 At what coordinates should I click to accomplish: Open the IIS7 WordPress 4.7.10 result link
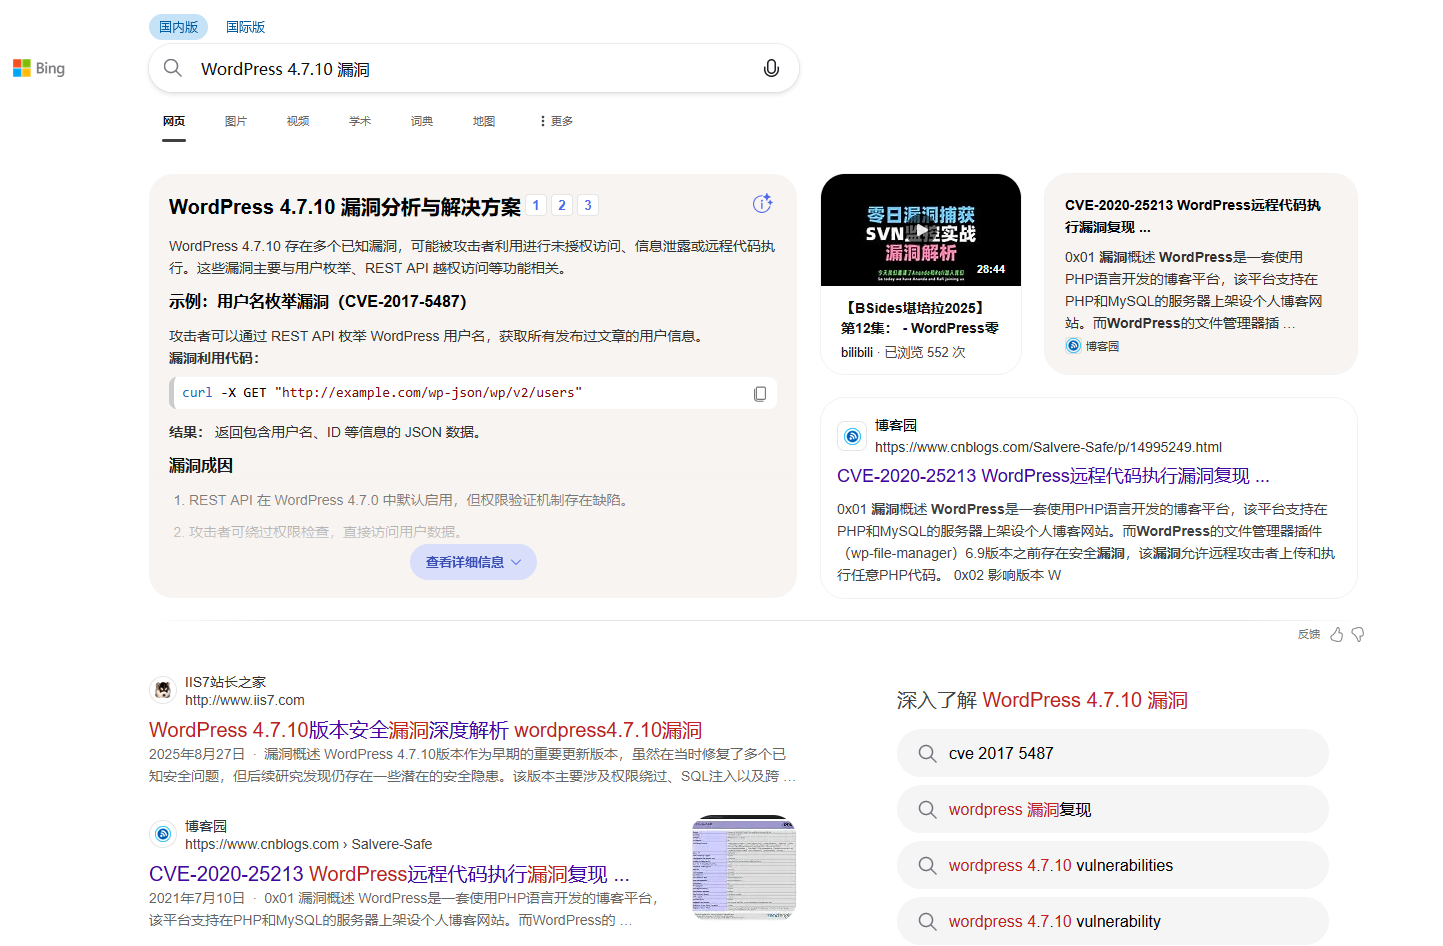tap(425, 730)
